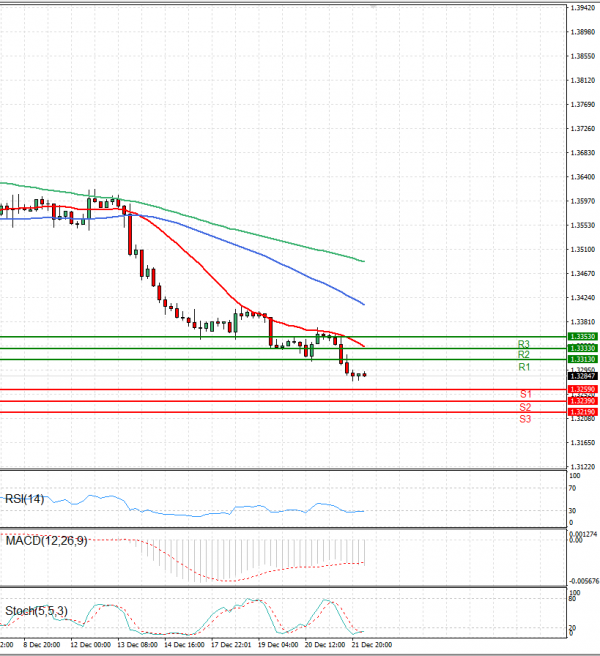Click the 1.31650 price axis value

[x=583, y=443]
